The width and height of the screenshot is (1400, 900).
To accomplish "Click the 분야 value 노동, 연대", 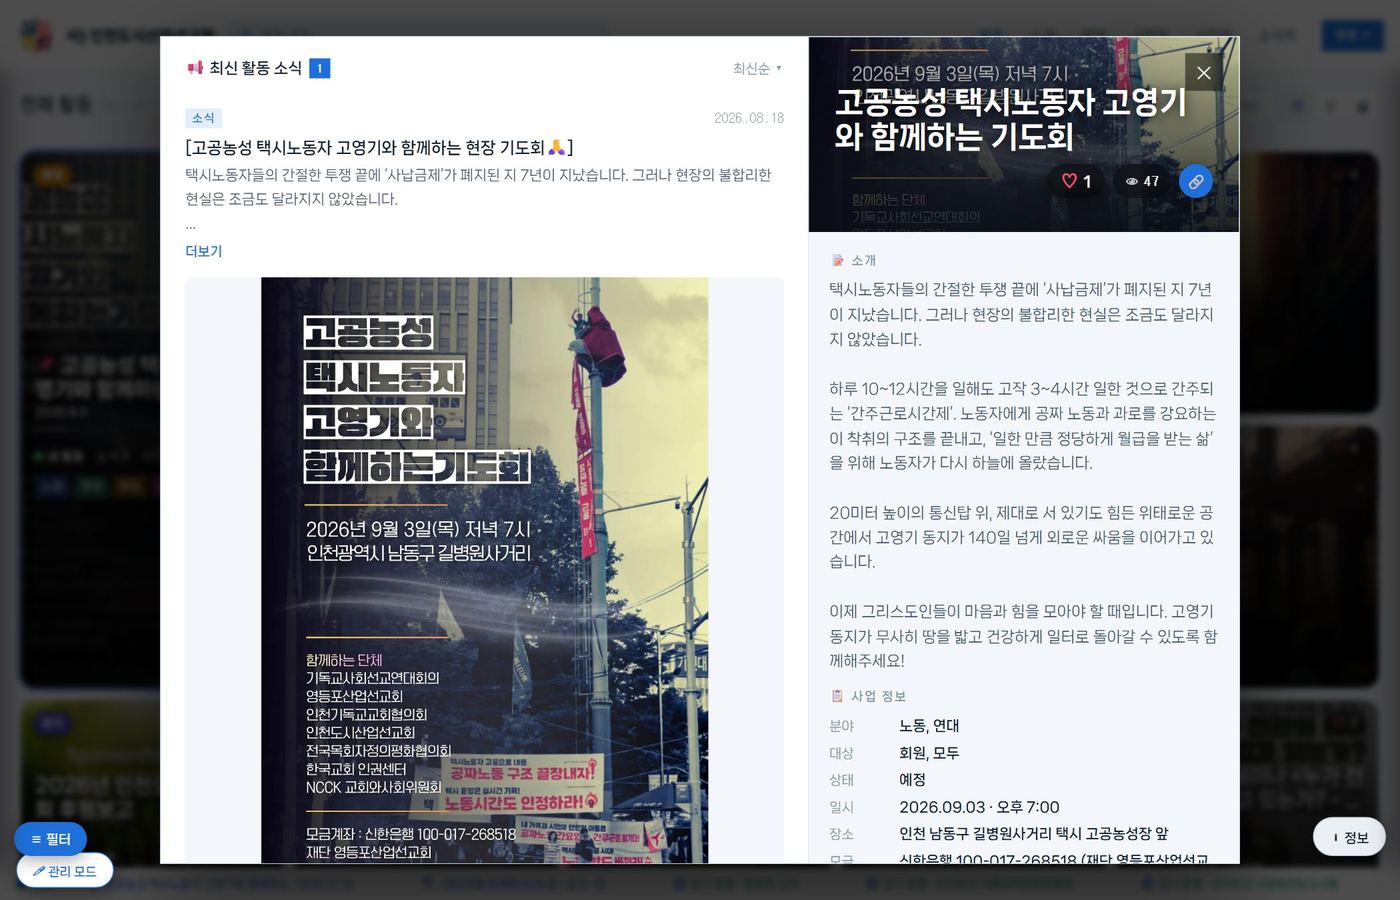I will point(929,726).
